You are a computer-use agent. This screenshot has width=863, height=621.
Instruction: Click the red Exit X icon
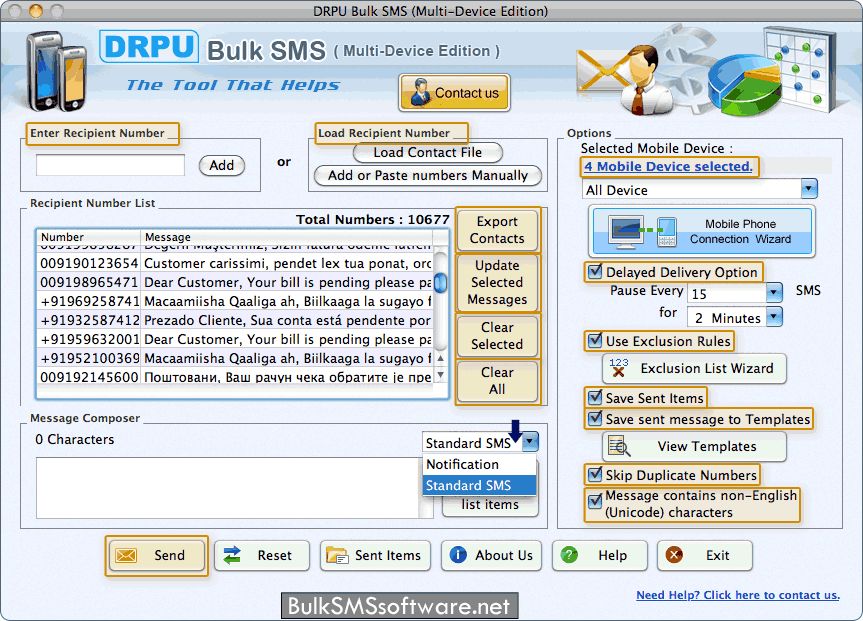pos(674,555)
